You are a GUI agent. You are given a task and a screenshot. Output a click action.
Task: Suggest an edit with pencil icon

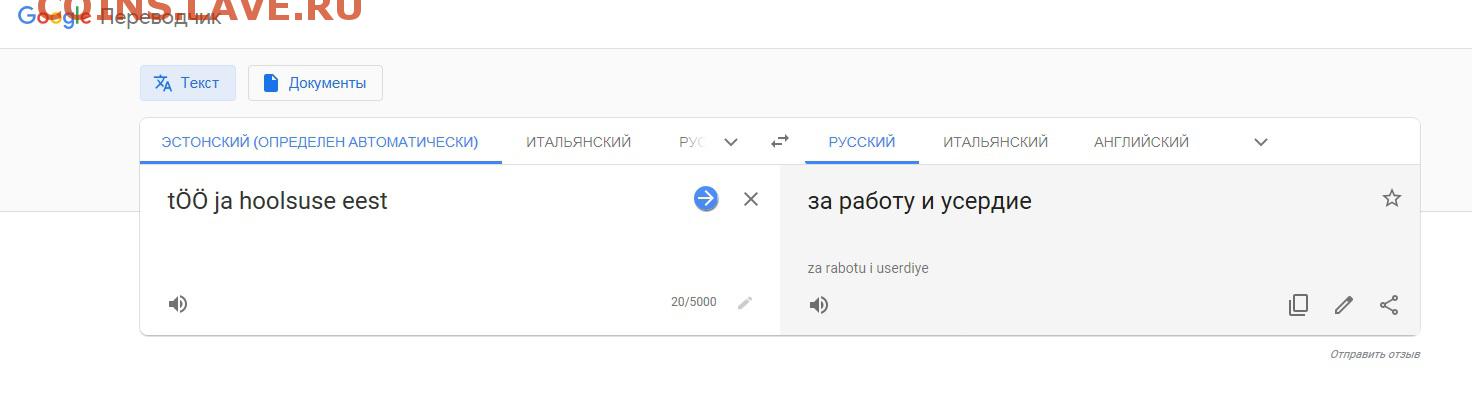[x=1344, y=305]
